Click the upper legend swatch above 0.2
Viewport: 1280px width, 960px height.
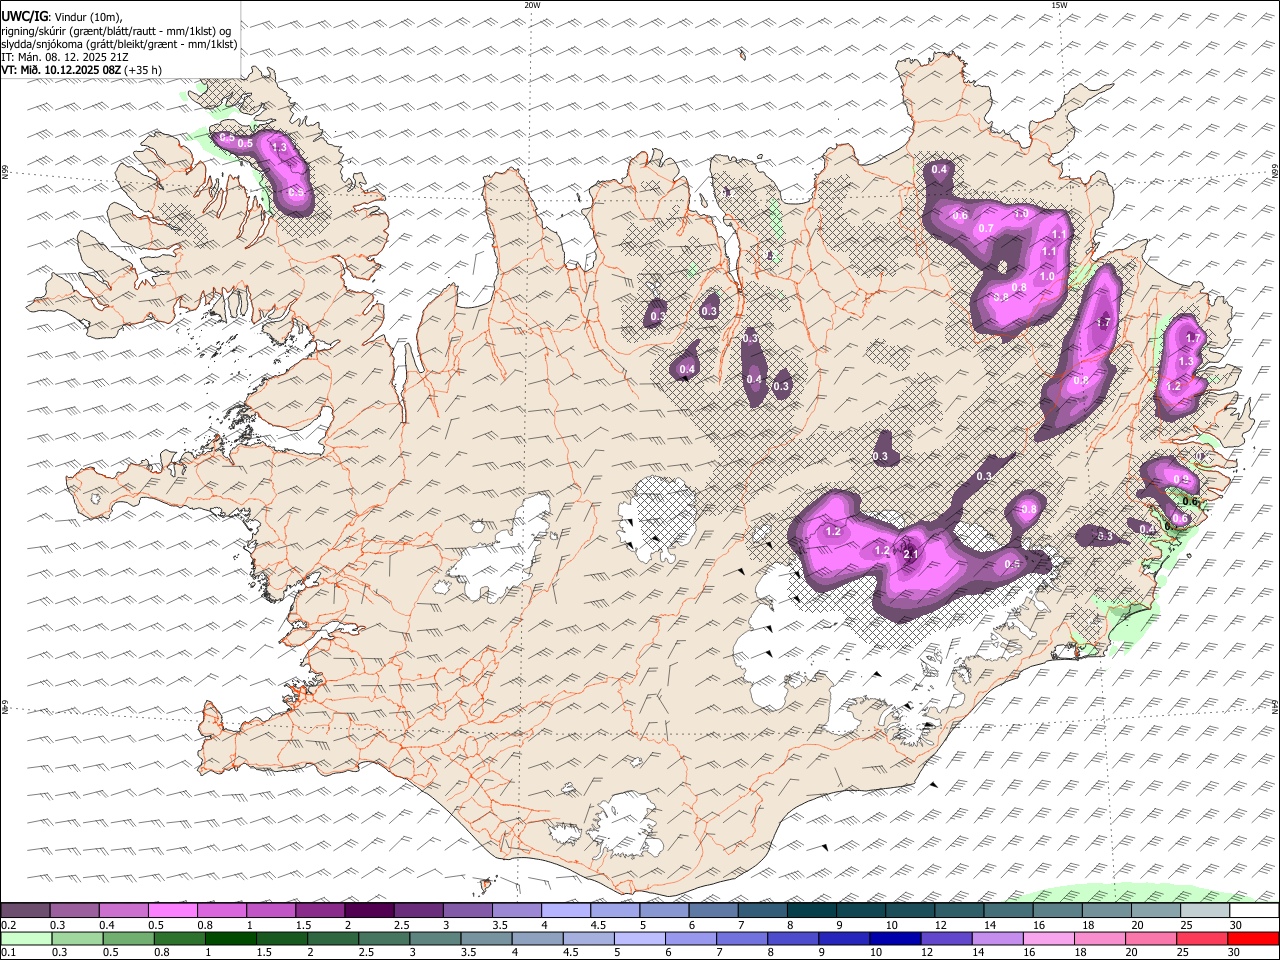point(25,911)
